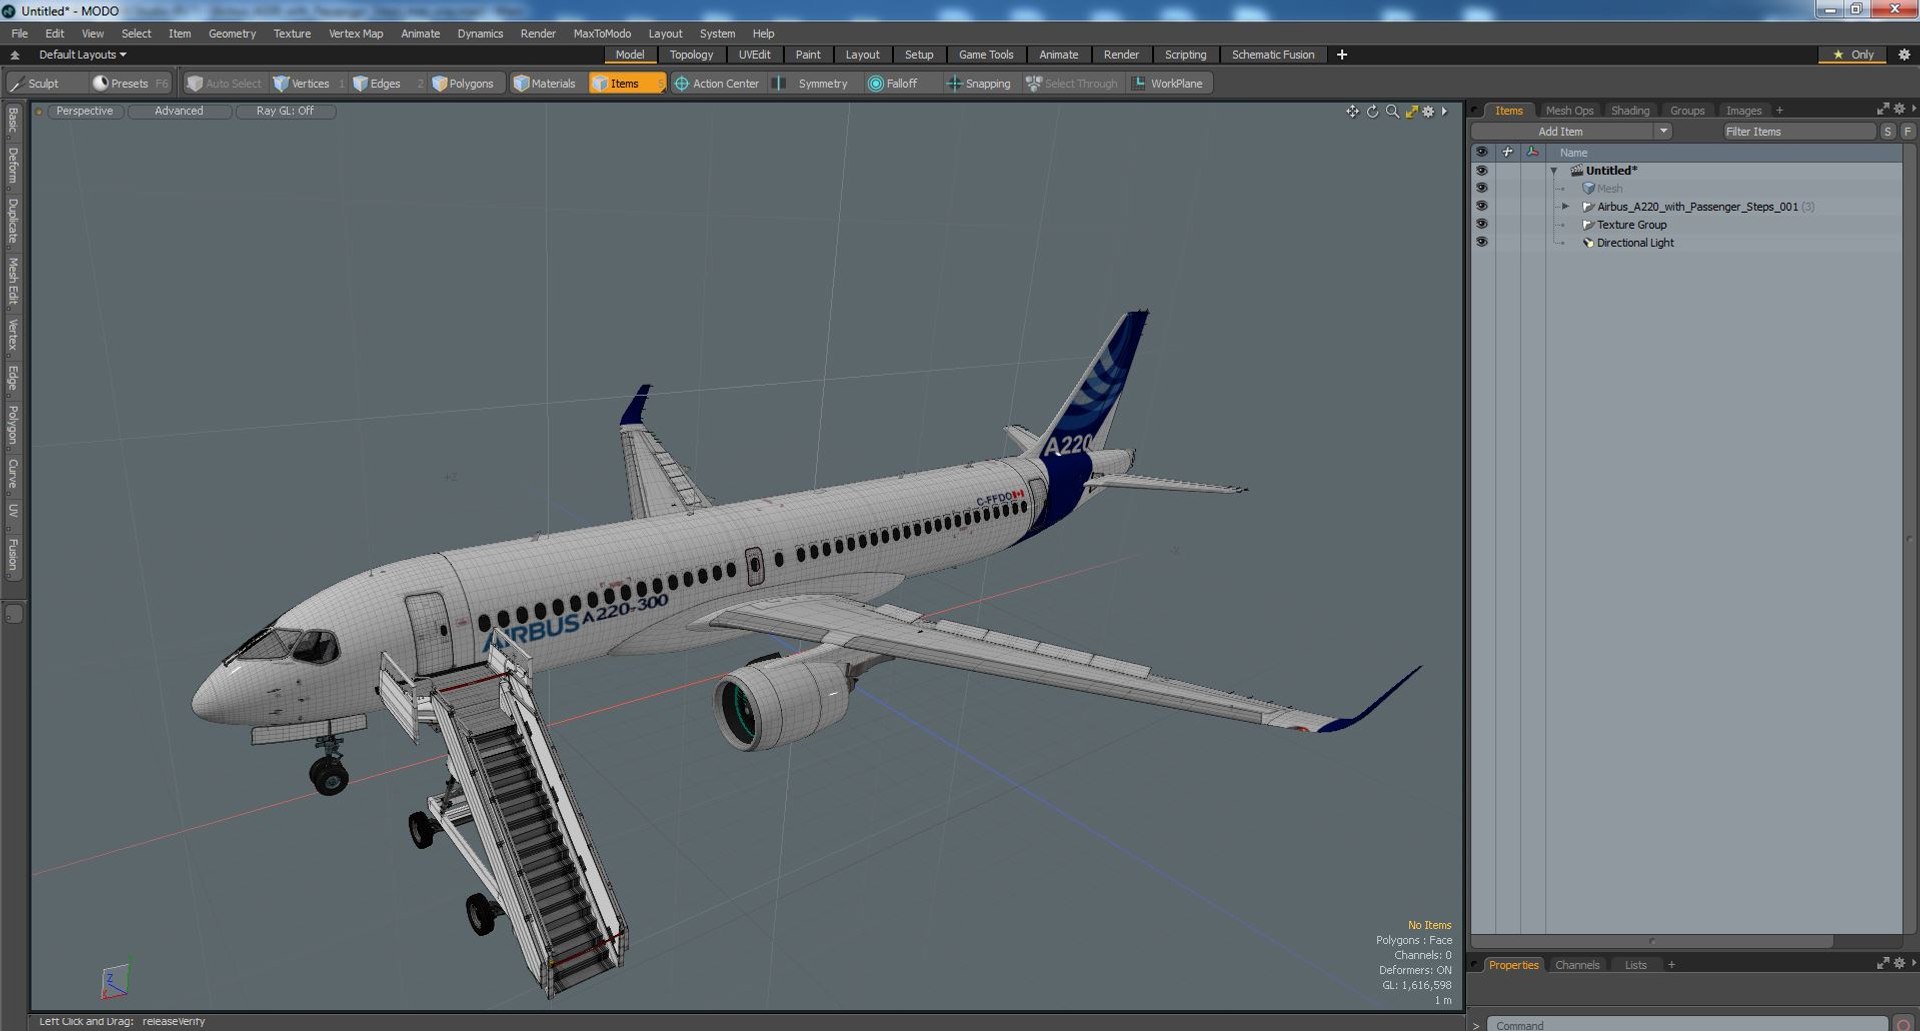Click the viewport zoom magnifier icon

pos(1392,111)
